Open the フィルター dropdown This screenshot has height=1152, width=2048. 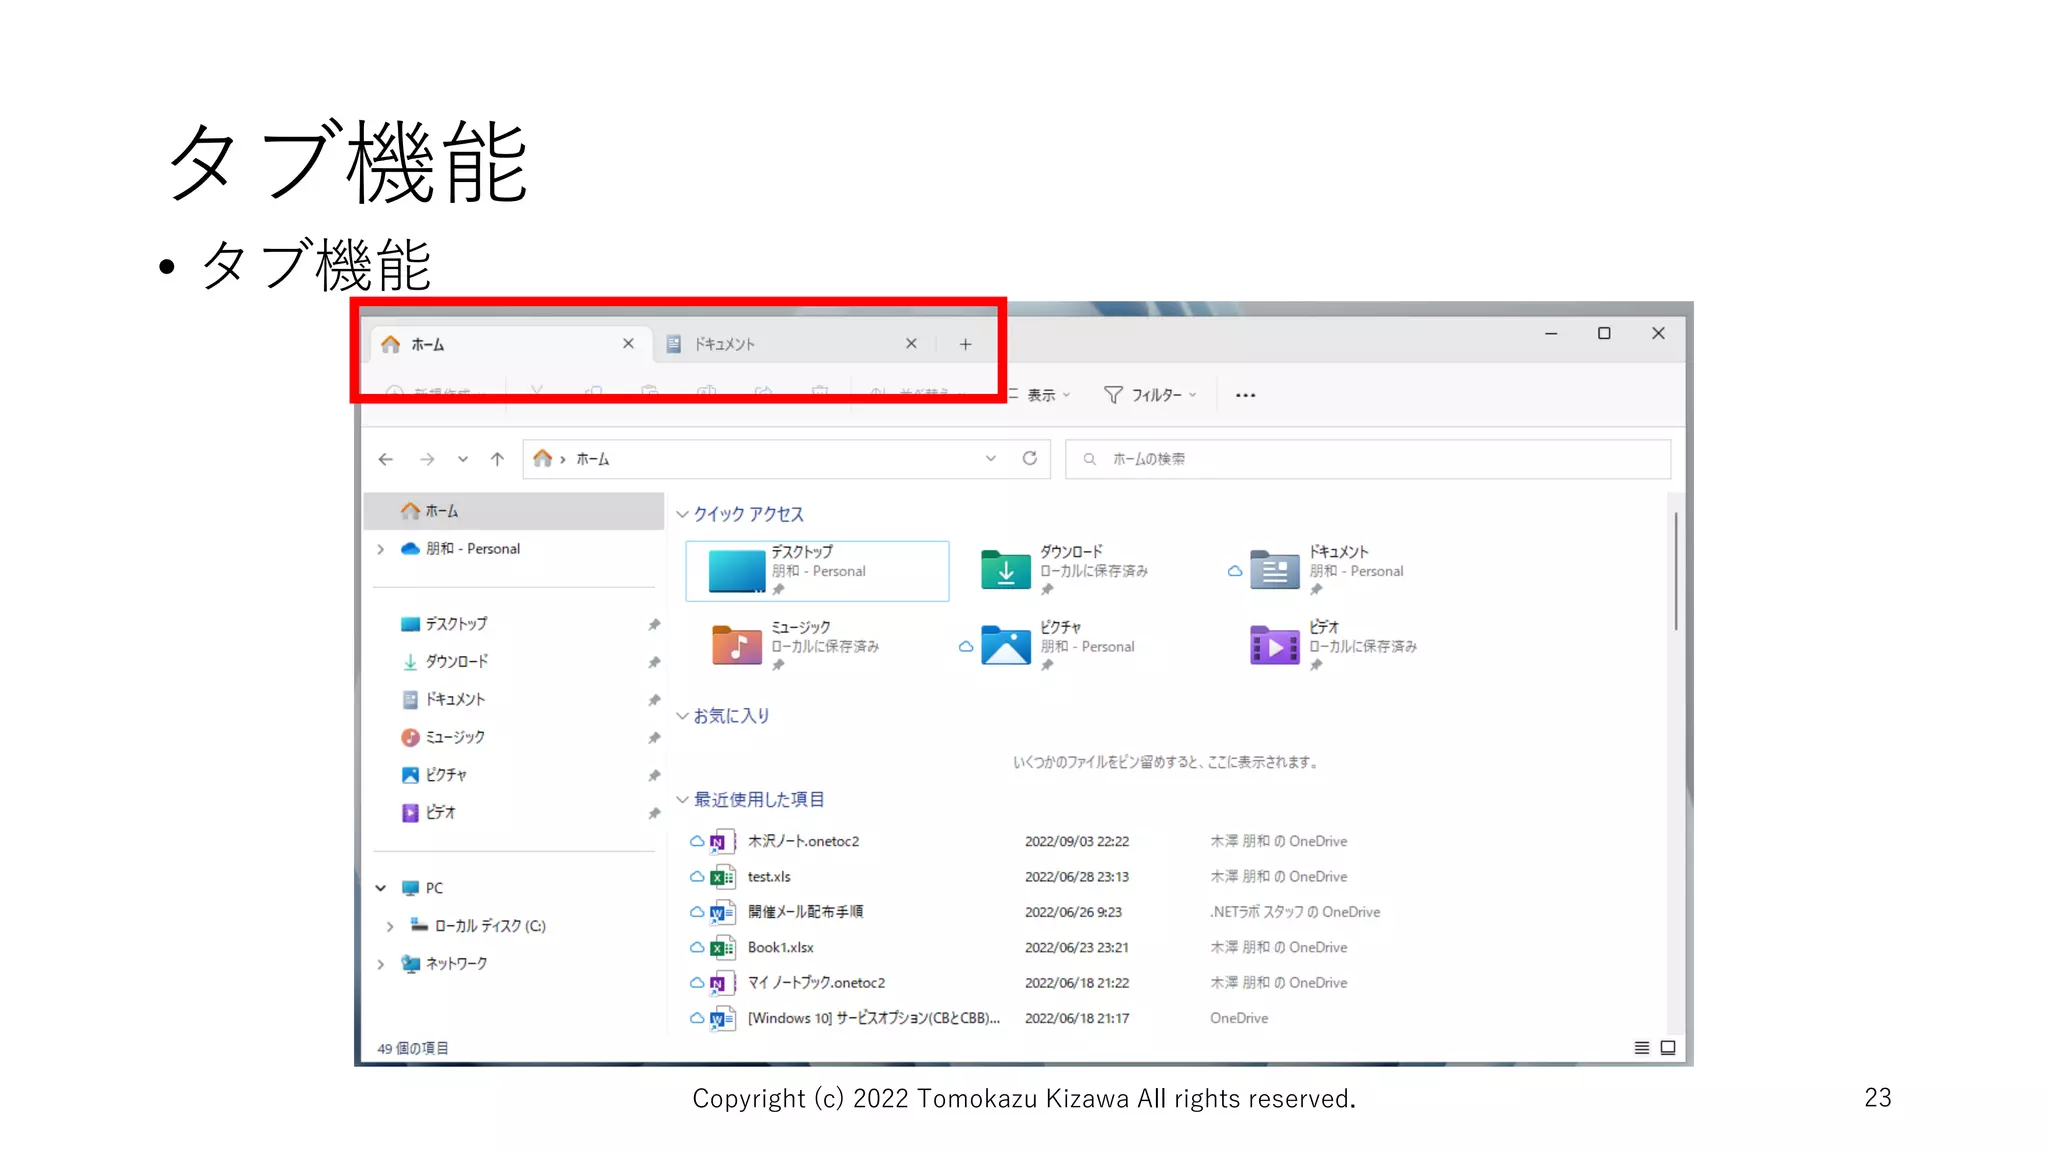click(x=1150, y=395)
